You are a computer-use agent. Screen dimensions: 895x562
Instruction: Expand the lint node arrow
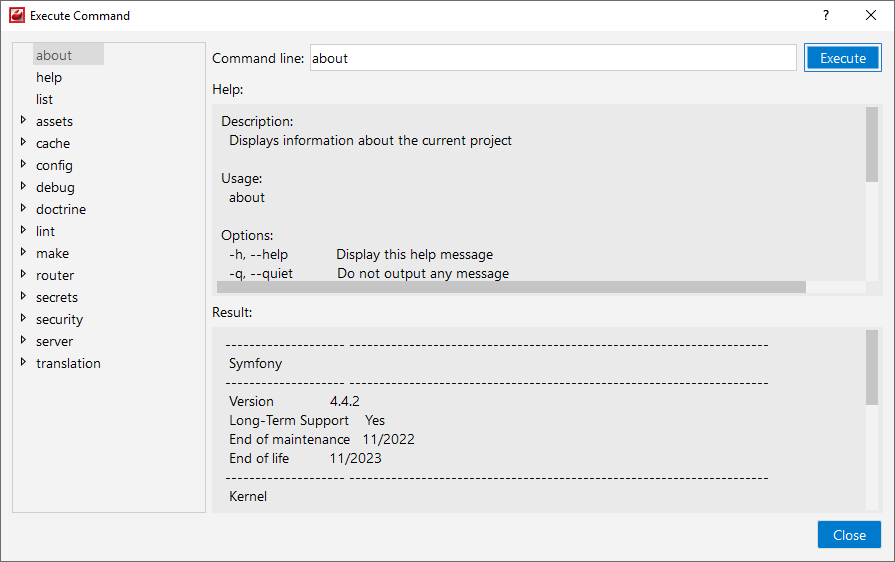(x=23, y=229)
